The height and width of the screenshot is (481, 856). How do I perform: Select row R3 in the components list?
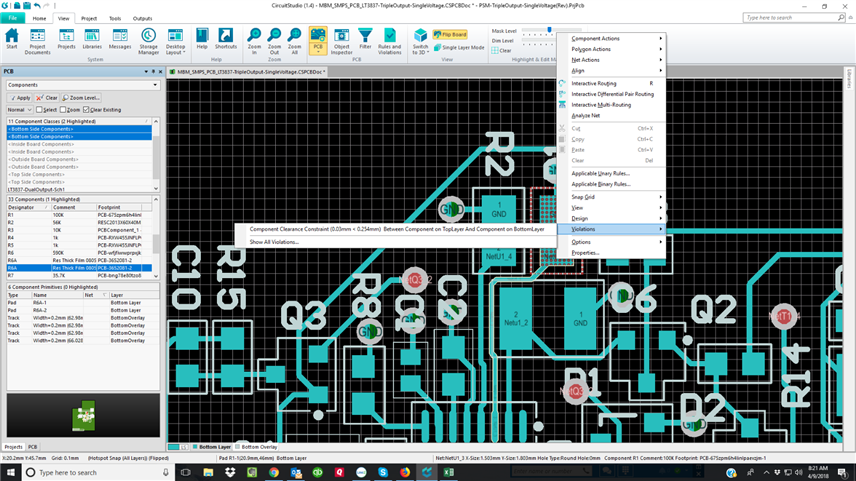(11, 229)
